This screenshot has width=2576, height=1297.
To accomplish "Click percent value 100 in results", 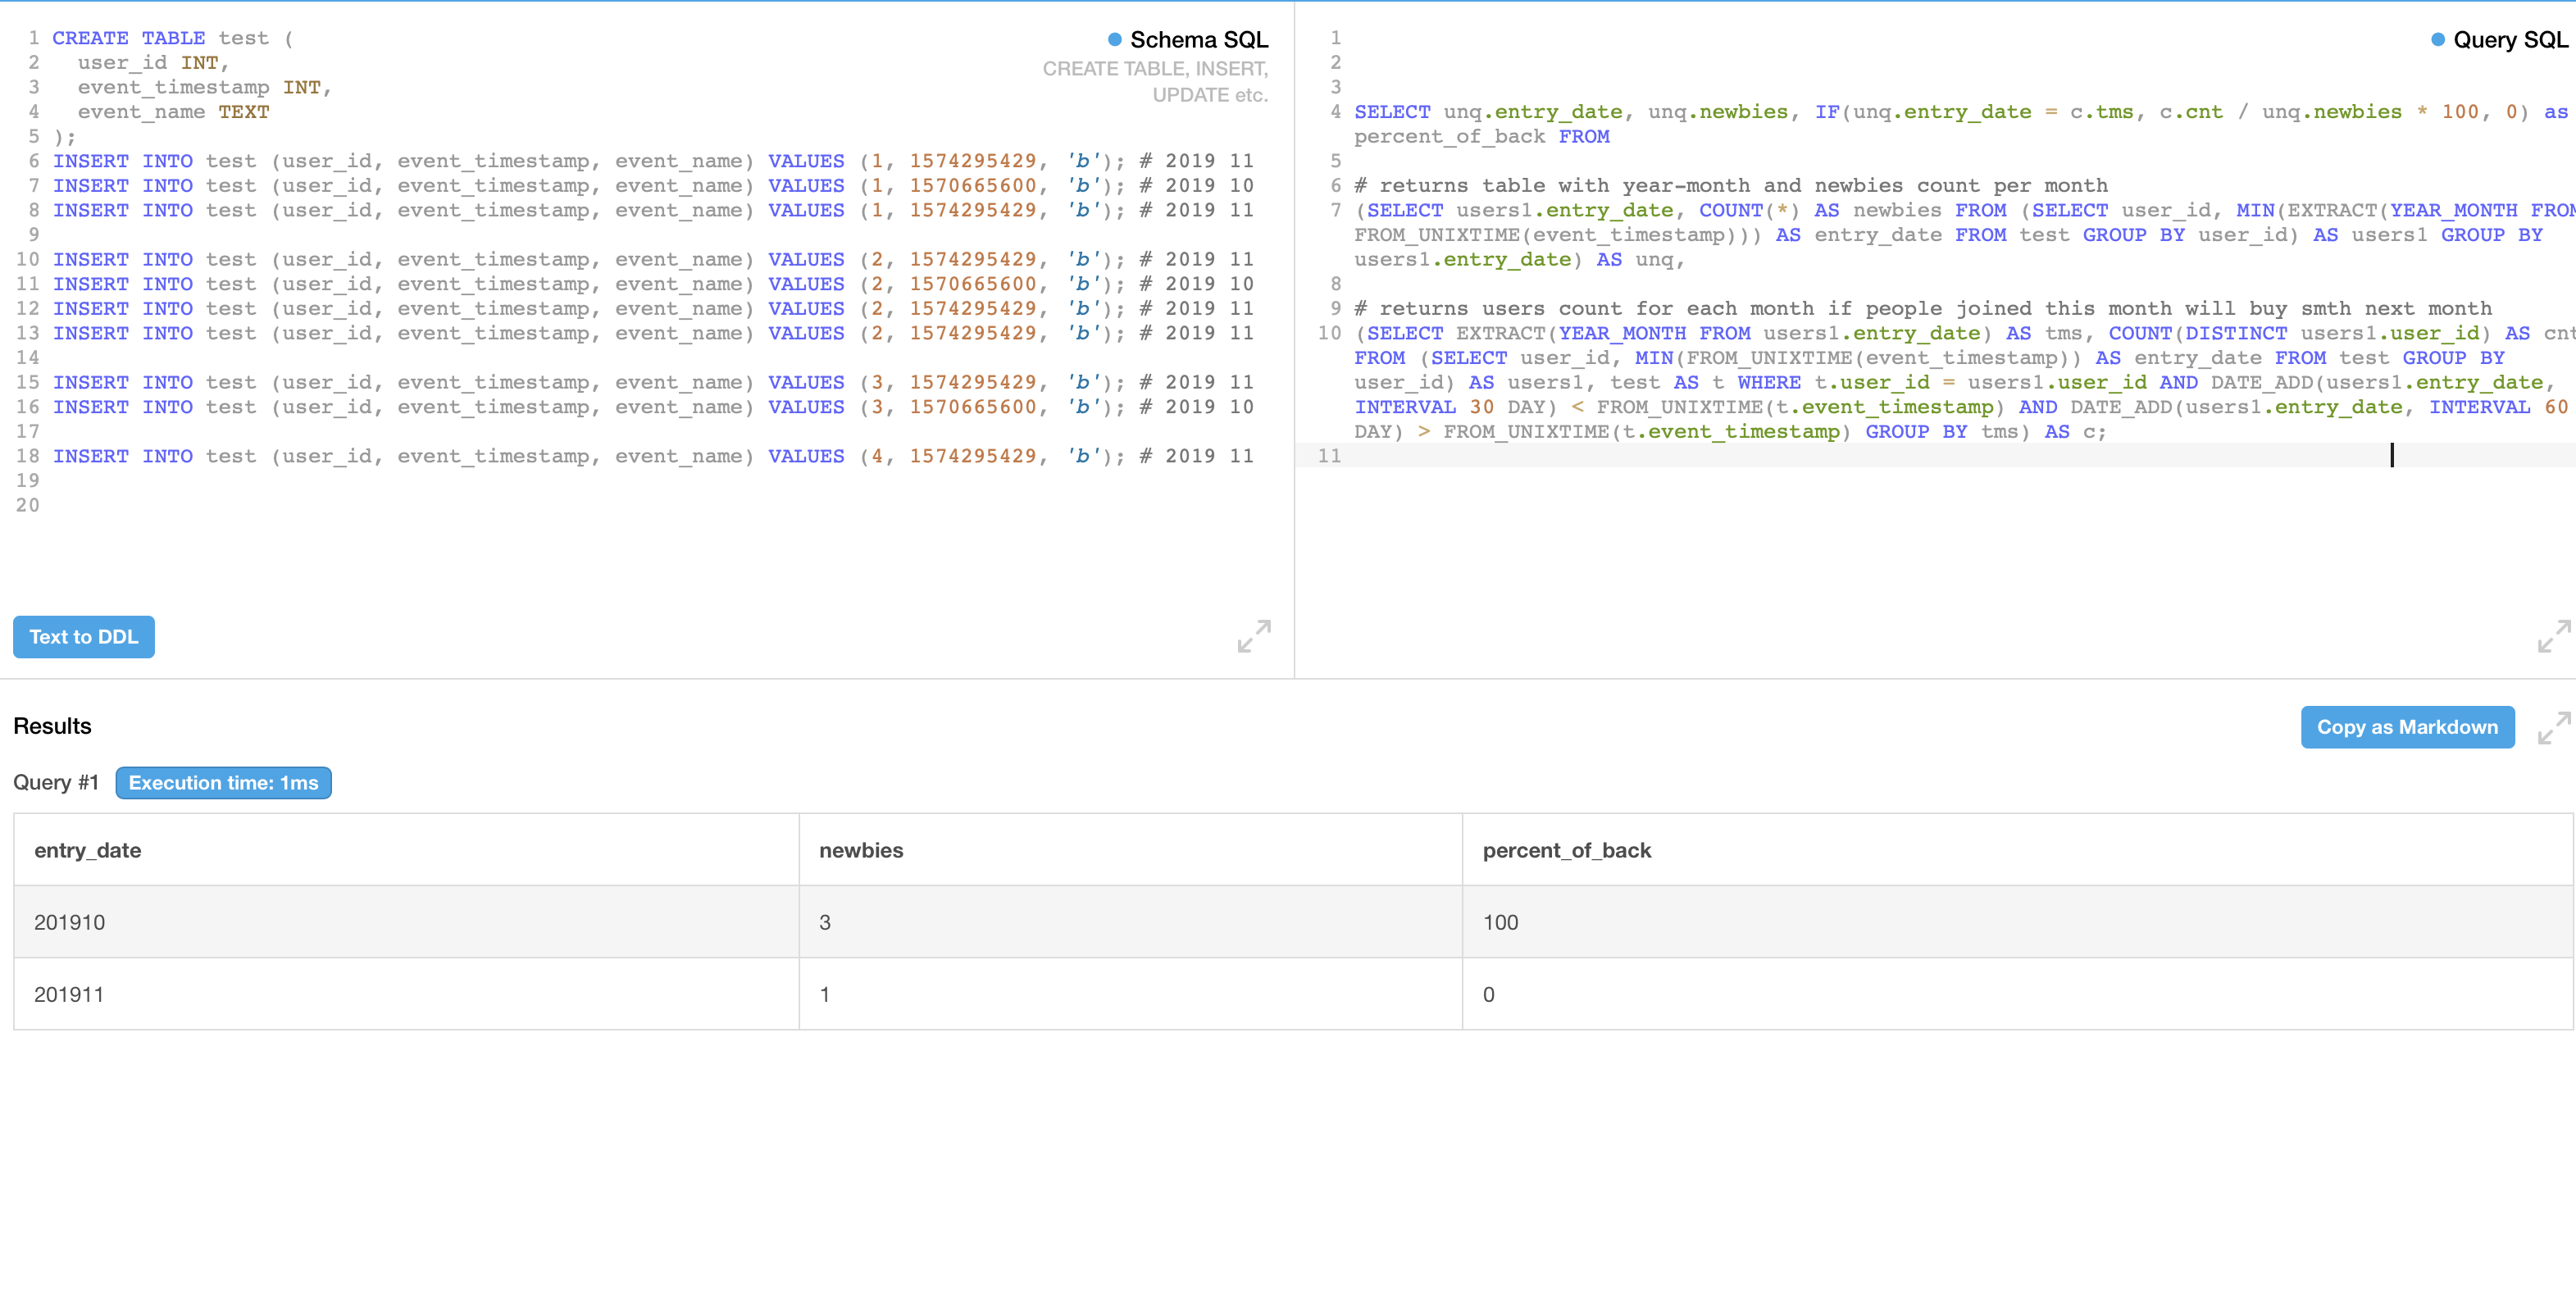I will tap(1500, 922).
